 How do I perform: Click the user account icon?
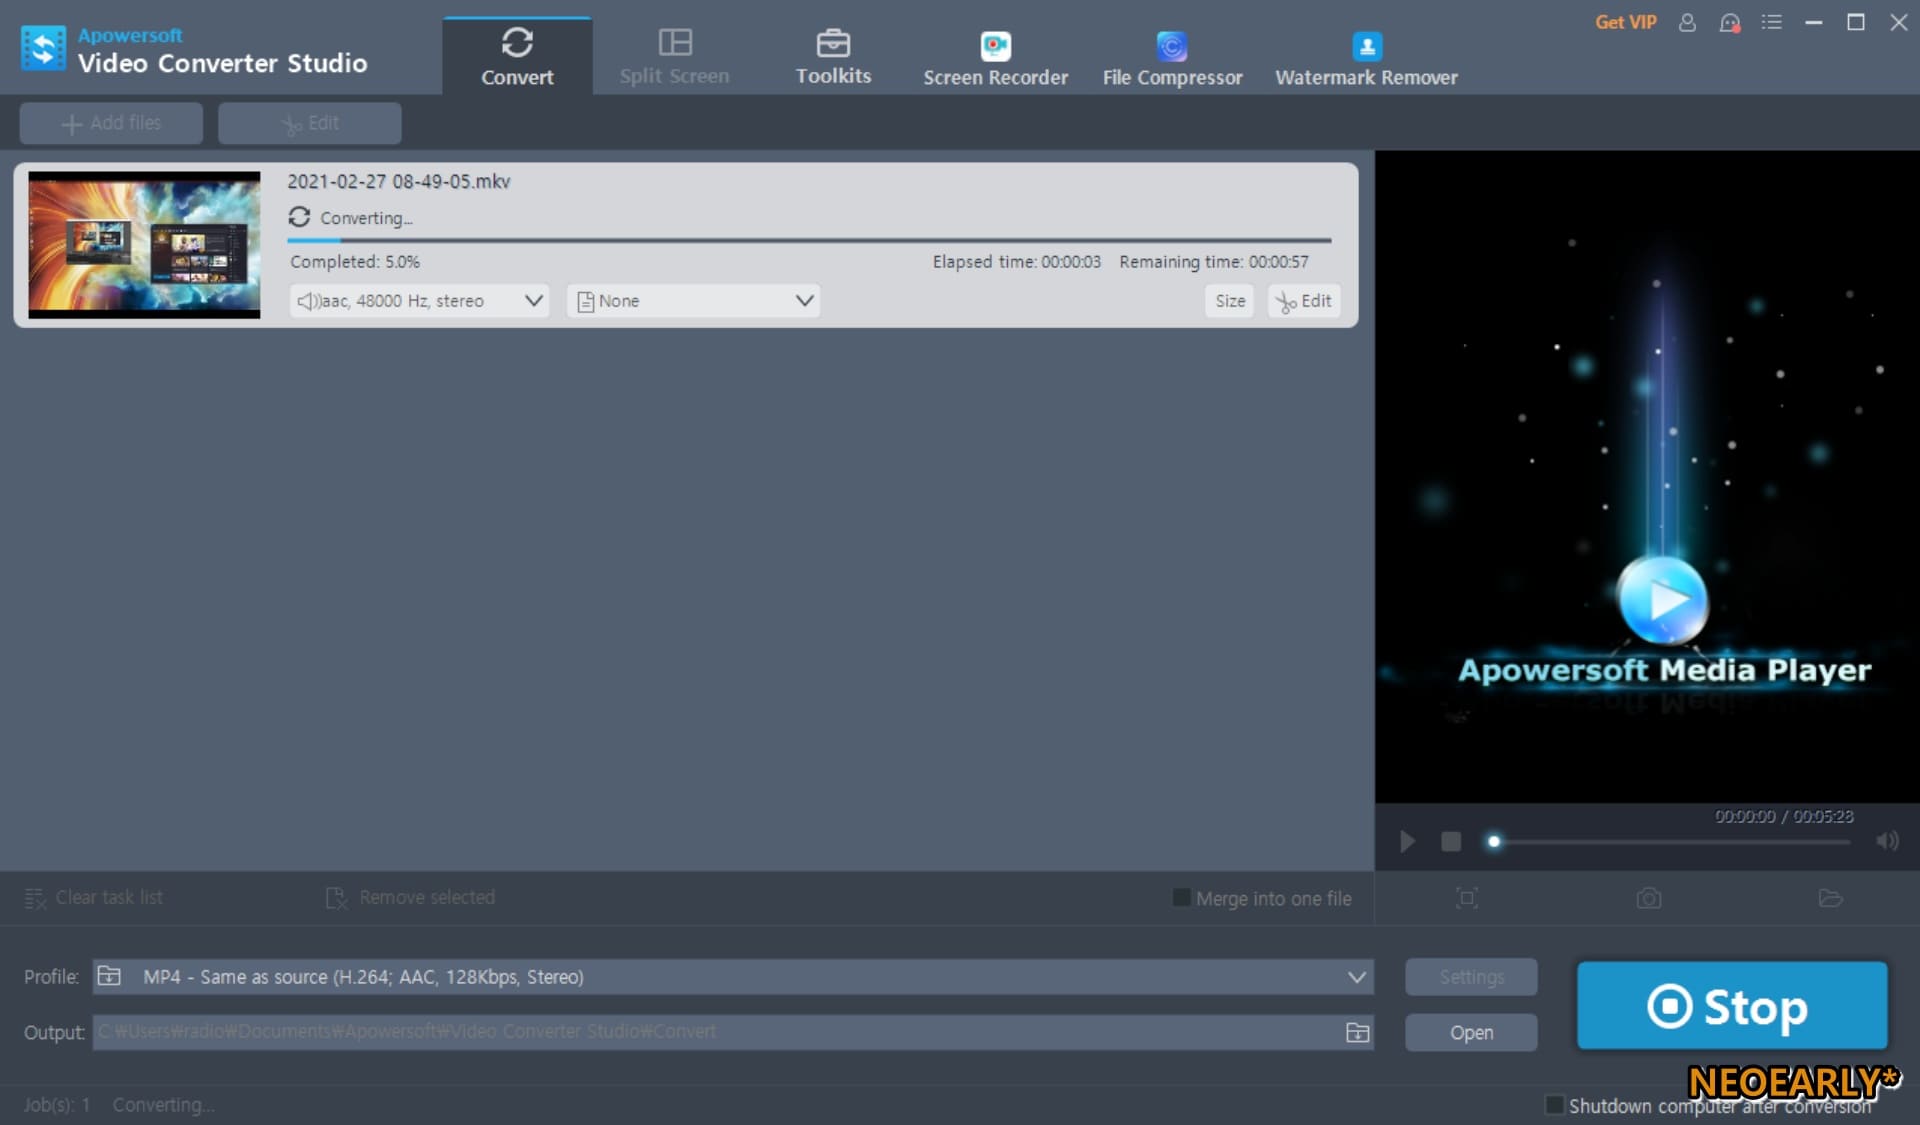[x=1687, y=22]
